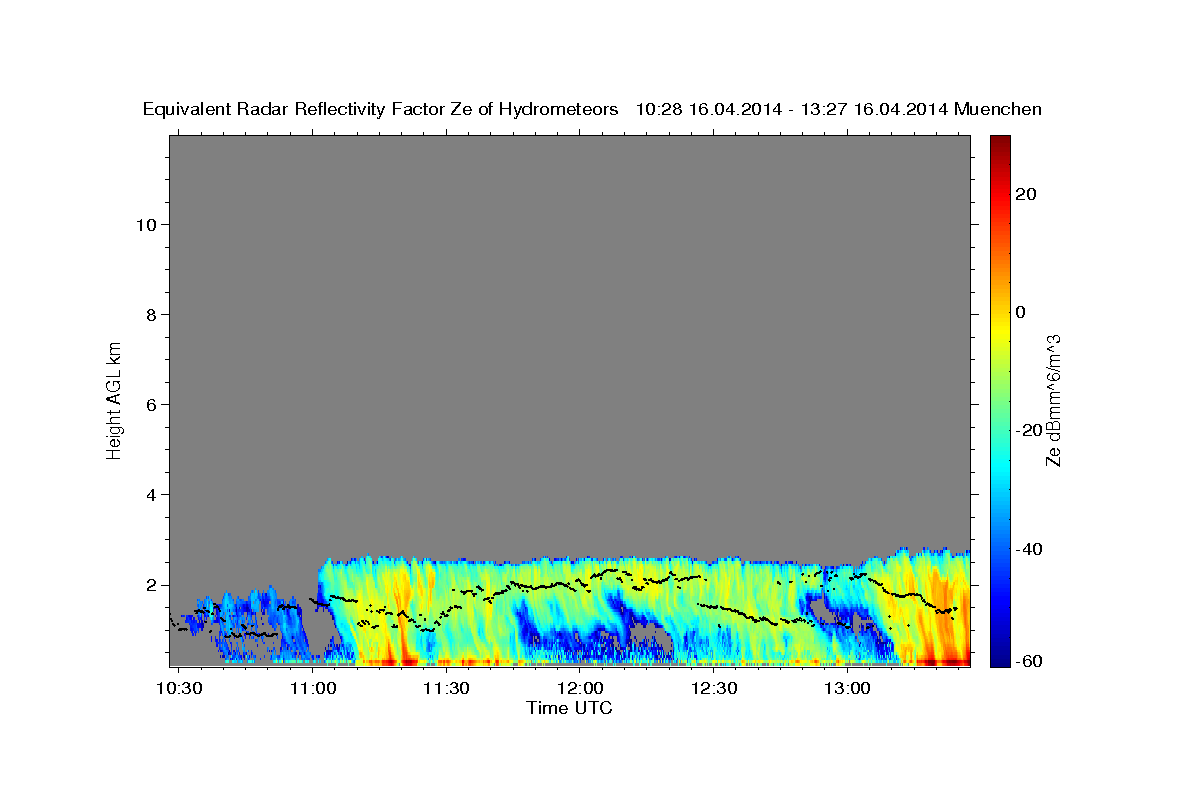Click the 13:00 time tick label

click(846, 689)
